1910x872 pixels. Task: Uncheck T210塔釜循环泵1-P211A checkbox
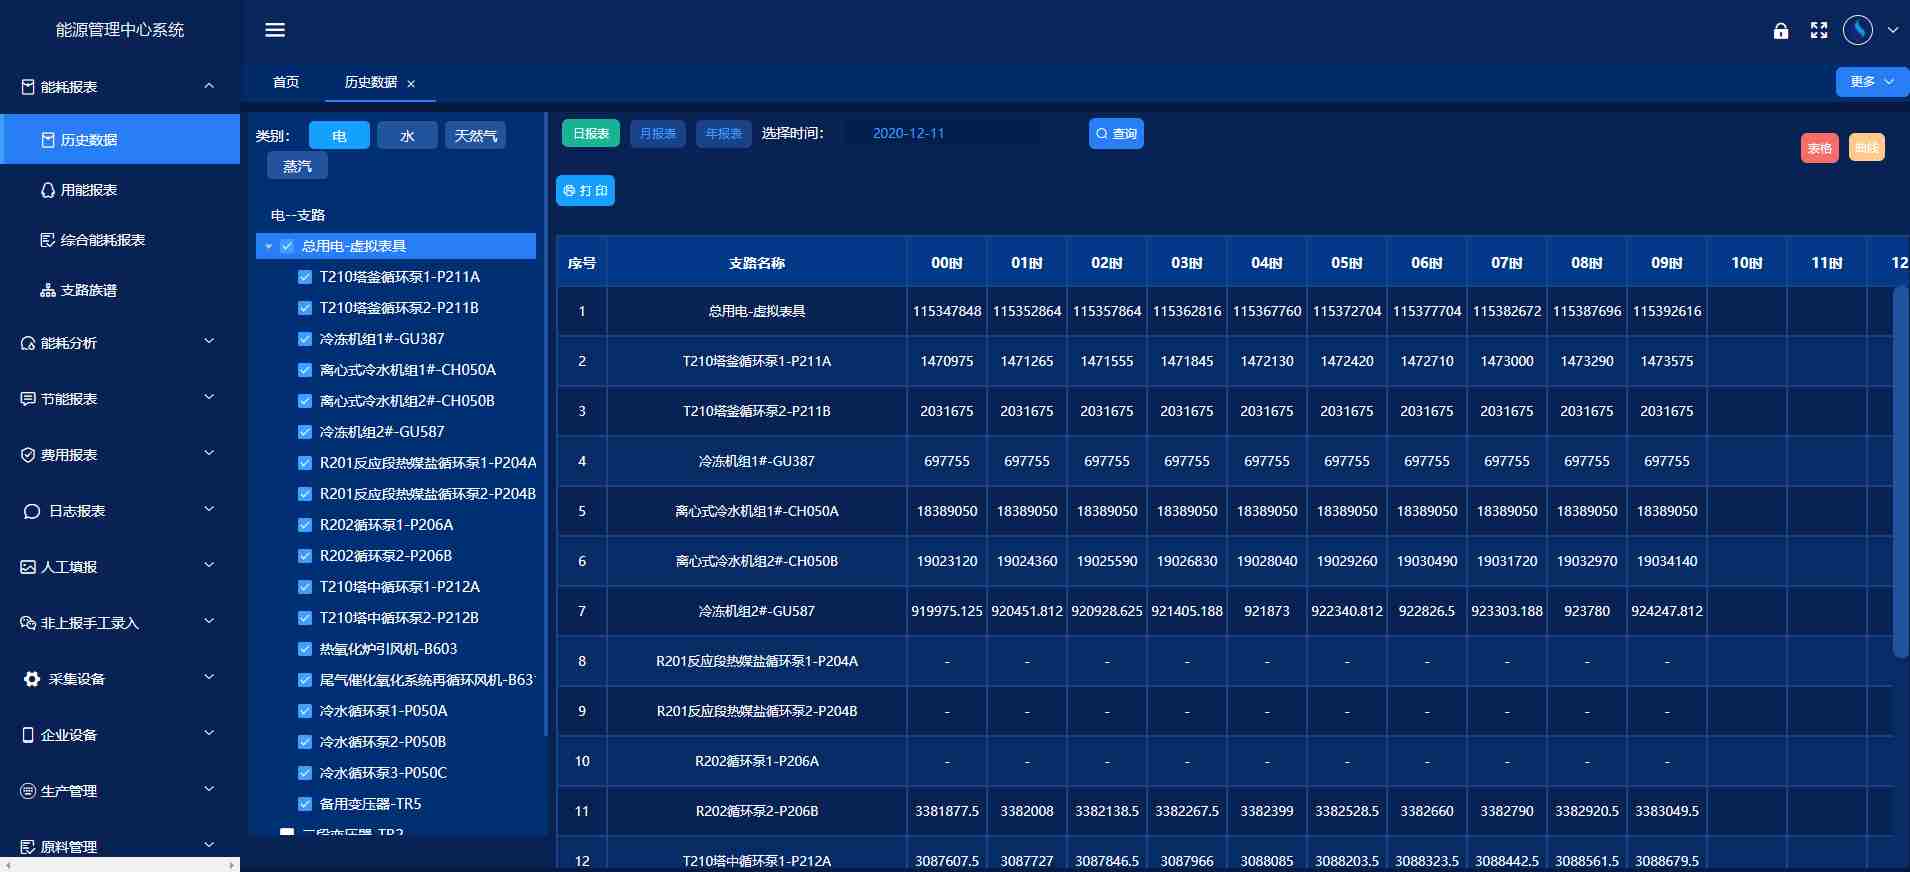(305, 277)
